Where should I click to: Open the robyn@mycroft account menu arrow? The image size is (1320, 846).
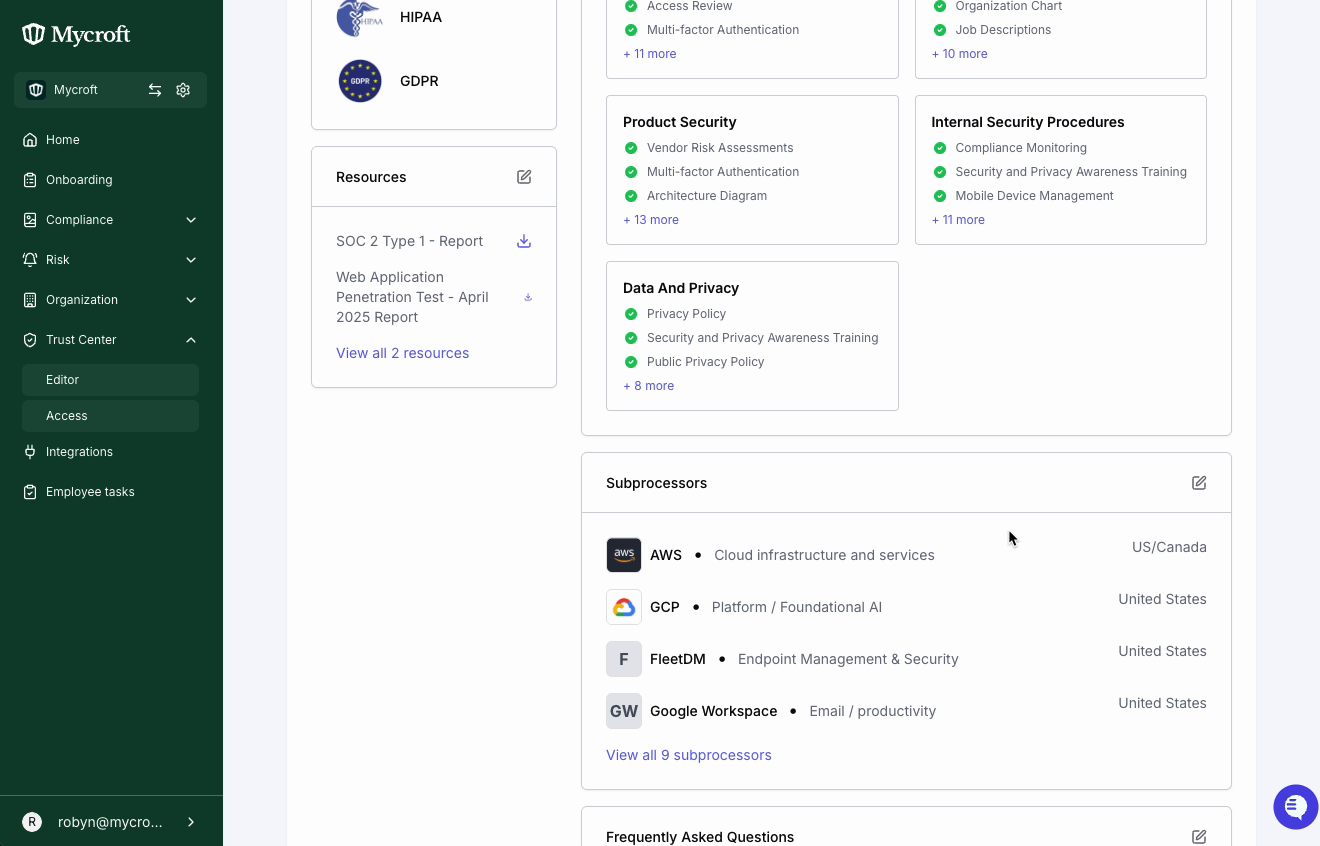pyautogui.click(x=191, y=822)
